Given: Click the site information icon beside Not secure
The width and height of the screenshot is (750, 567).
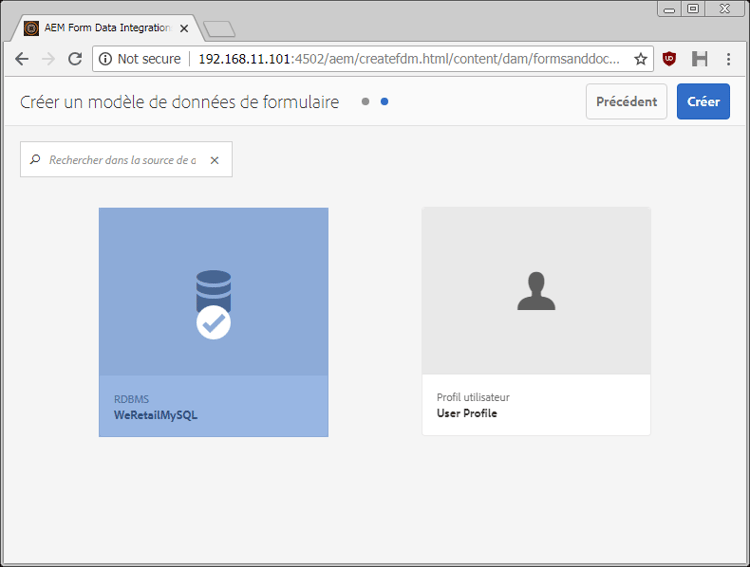Looking at the screenshot, I should tap(105, 59).
